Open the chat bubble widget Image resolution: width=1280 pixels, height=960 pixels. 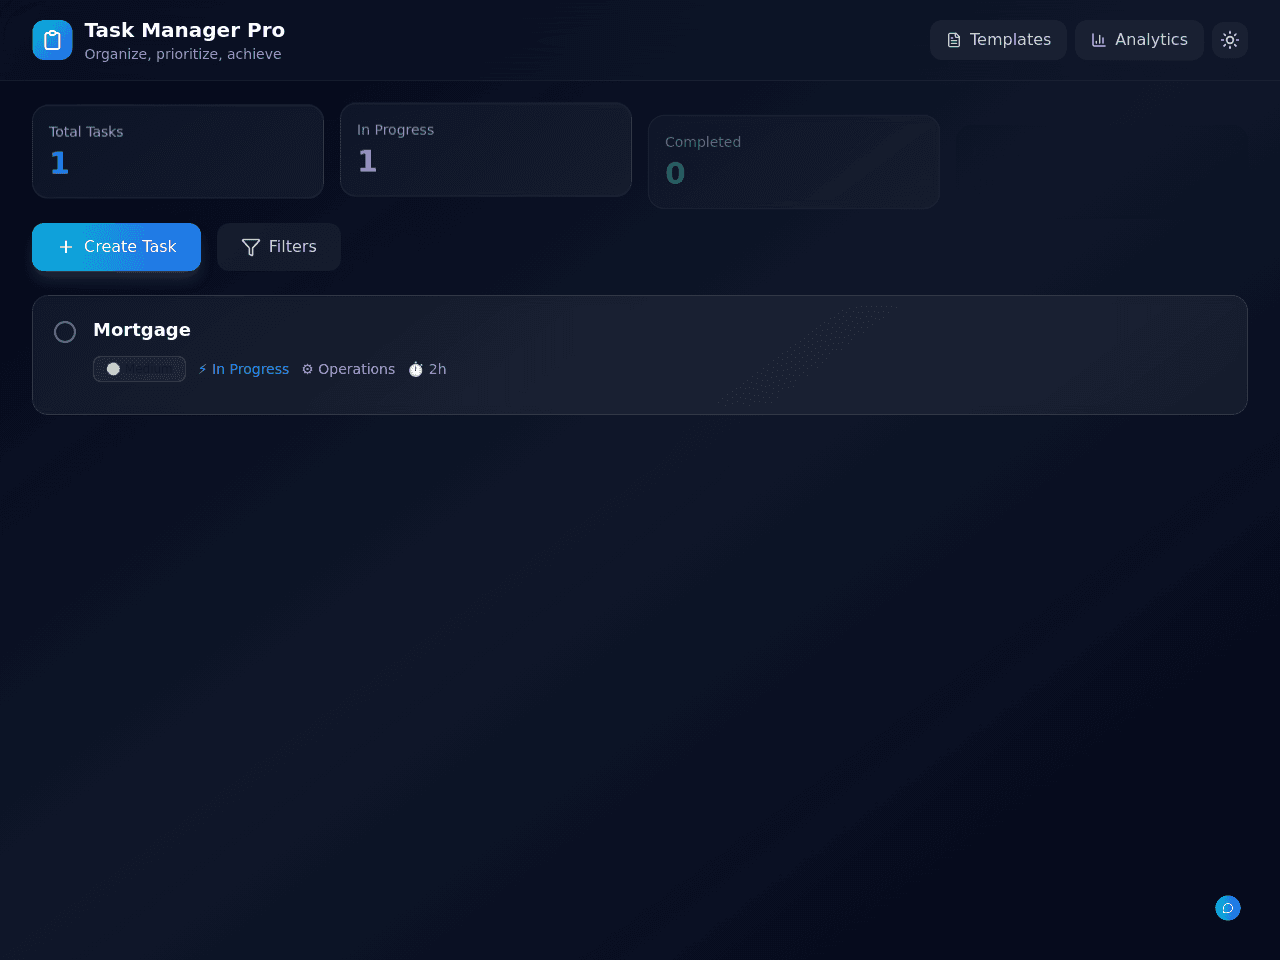pos(1228,908)
